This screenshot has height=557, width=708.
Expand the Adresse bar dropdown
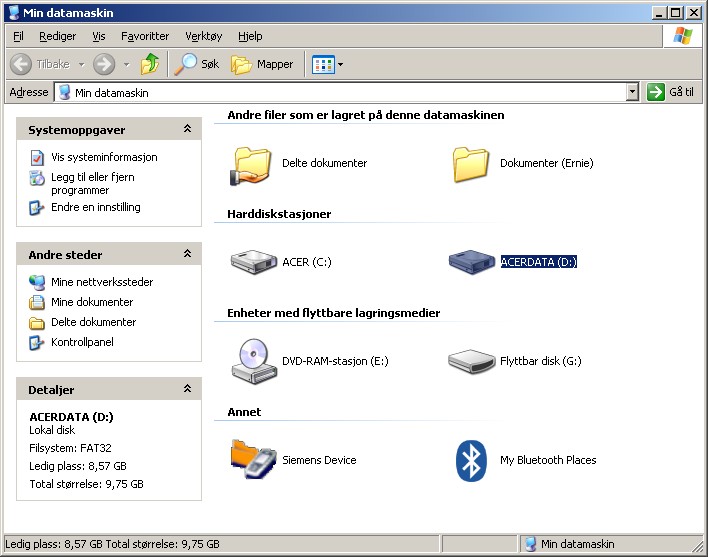point(633,92)
